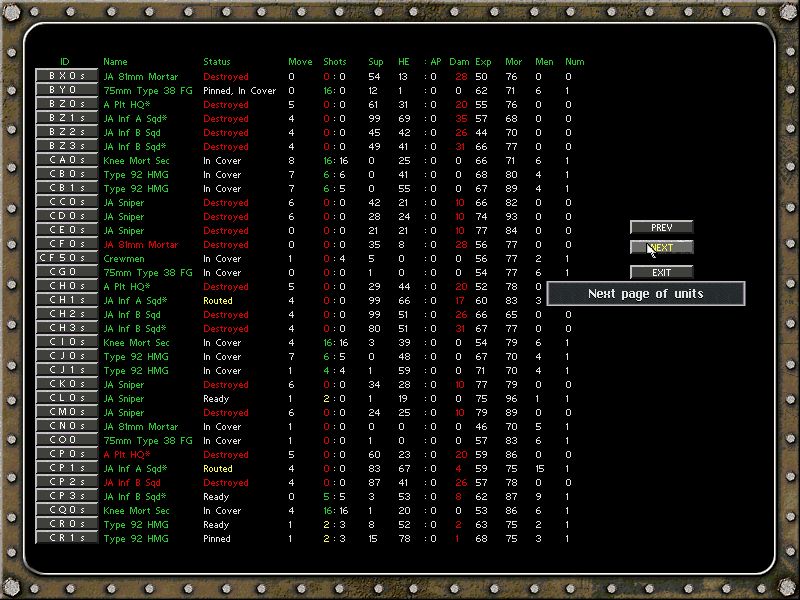800x600 pixels.
Task: Select unit ID button CD0s
Action: coord(66,216)
